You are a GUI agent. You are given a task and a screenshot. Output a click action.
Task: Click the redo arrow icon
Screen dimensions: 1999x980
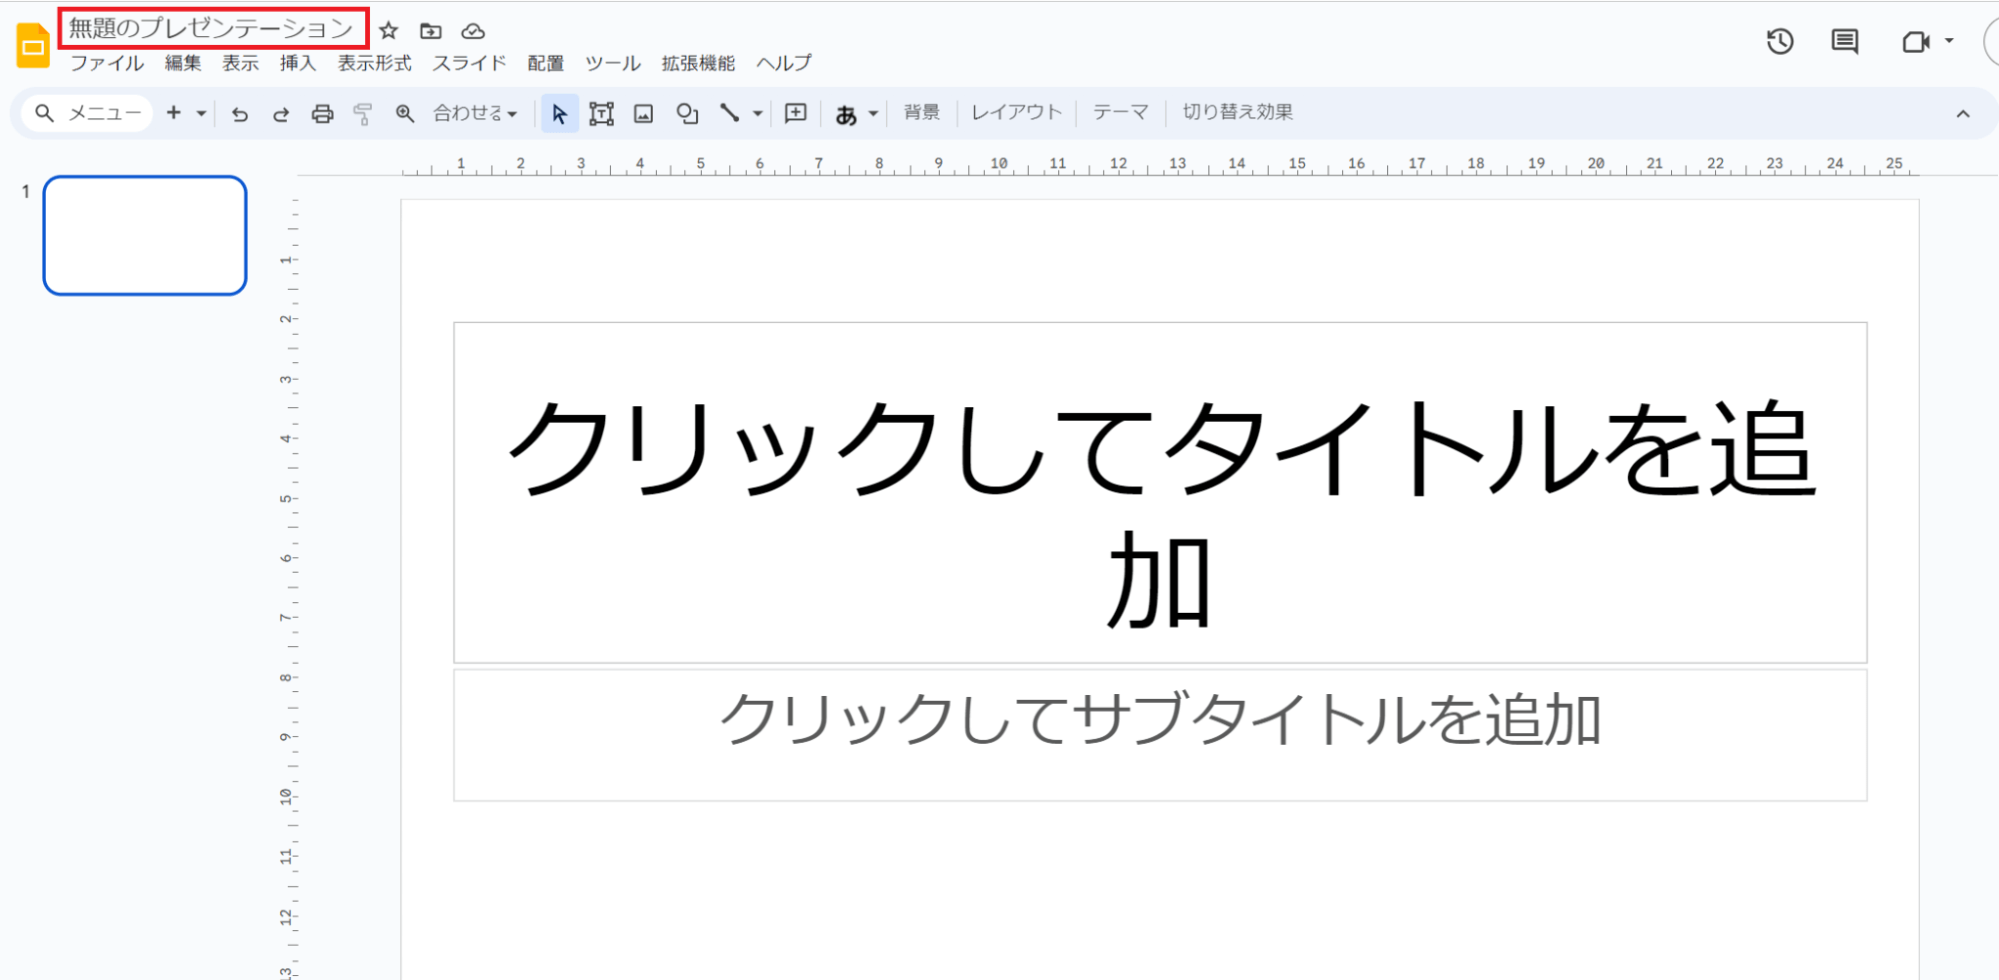click(281, 114)
